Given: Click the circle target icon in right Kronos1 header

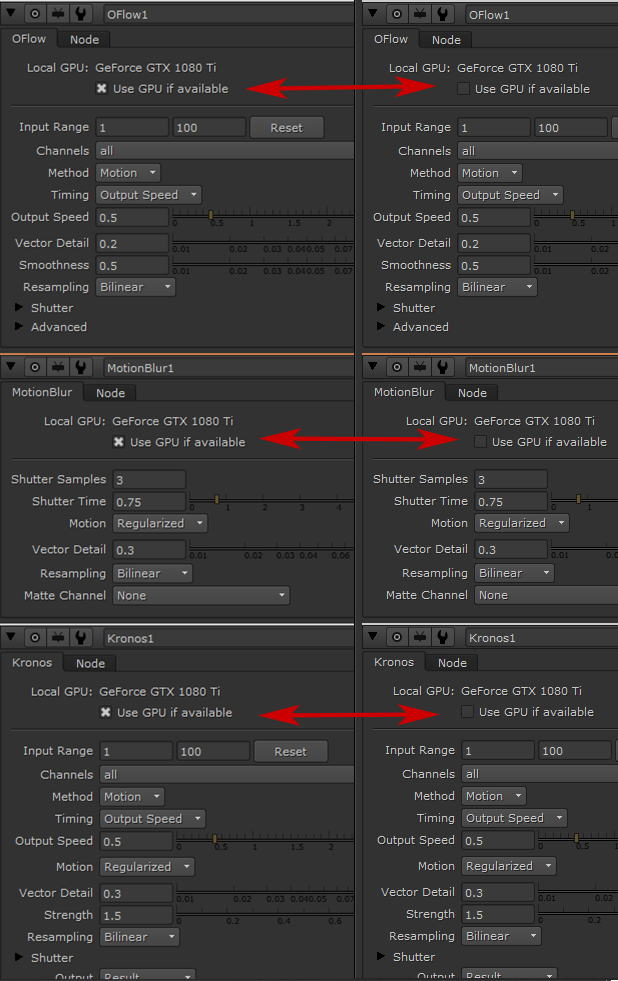Looking at the screenshot, I should pyautogui.click(x=398, y=637).
